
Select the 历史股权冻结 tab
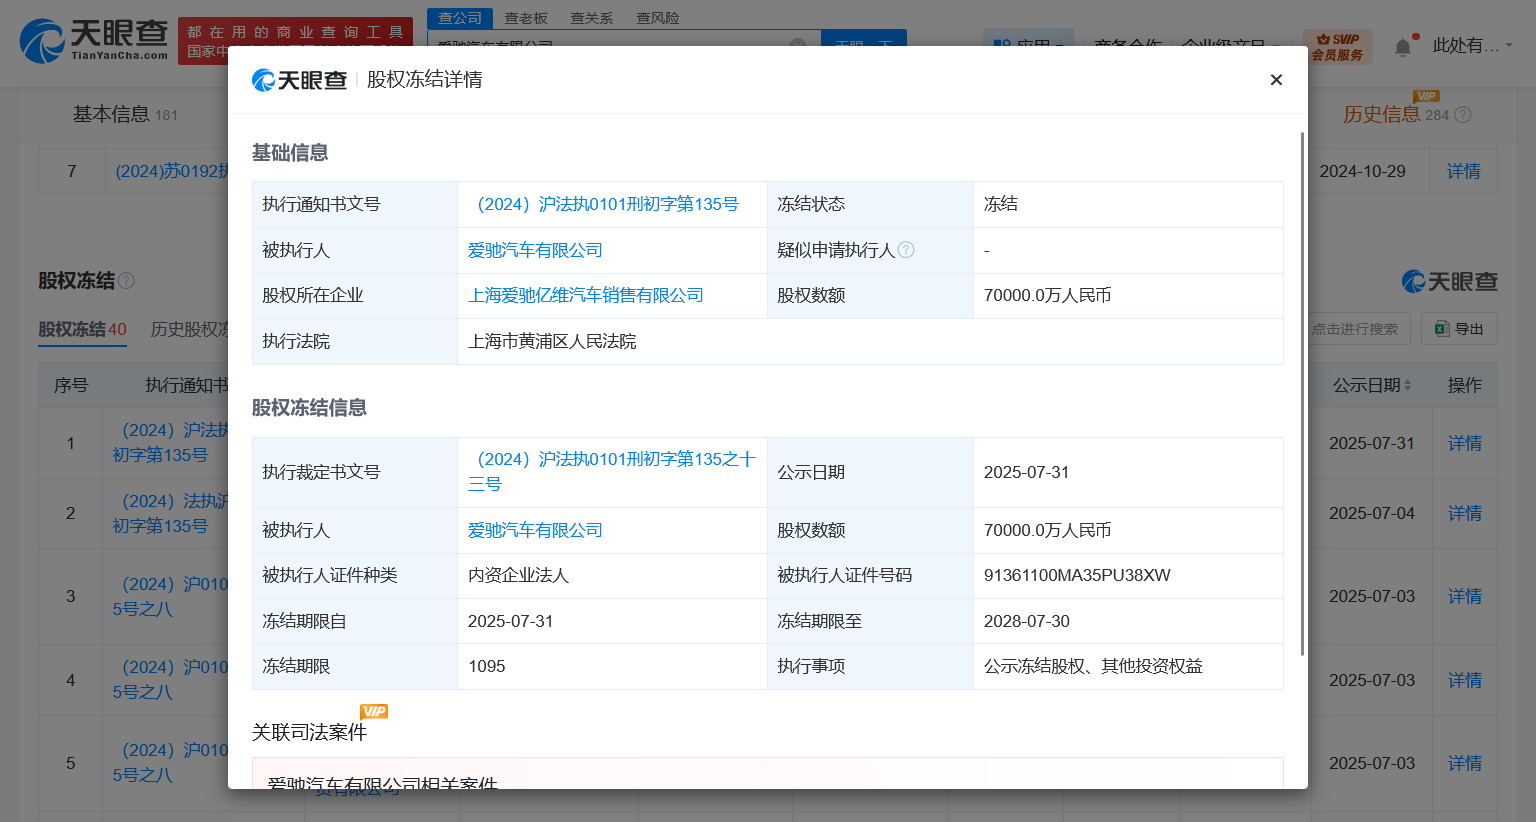189,329
